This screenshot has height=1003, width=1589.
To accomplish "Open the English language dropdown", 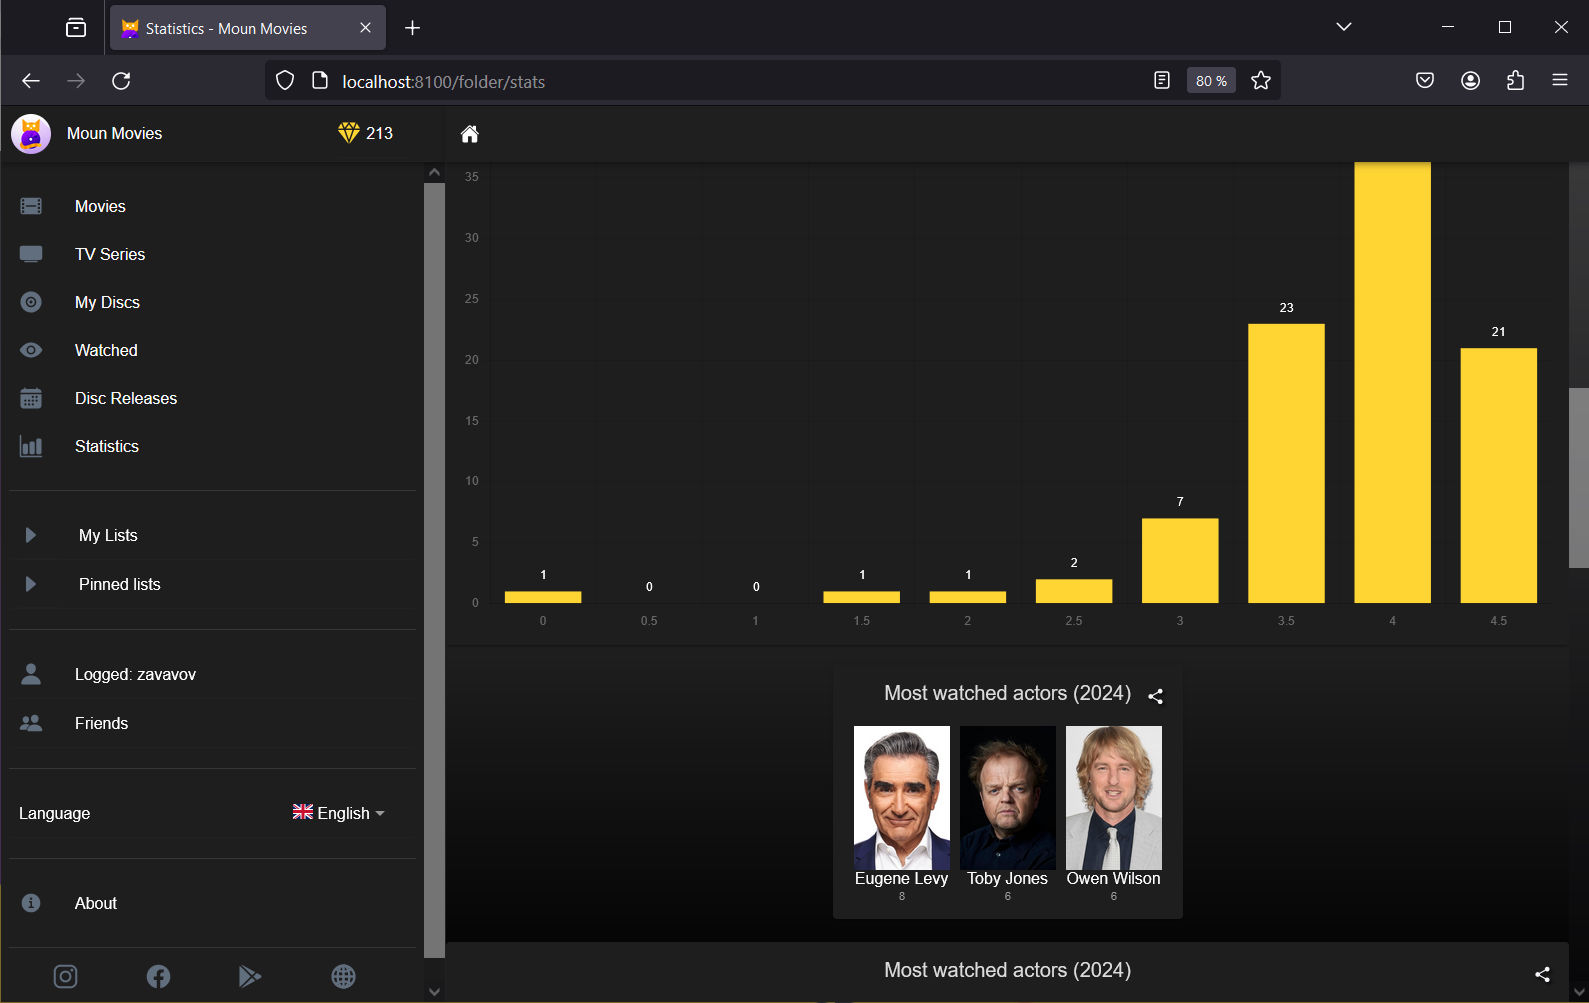I will [x=338, y=813].
